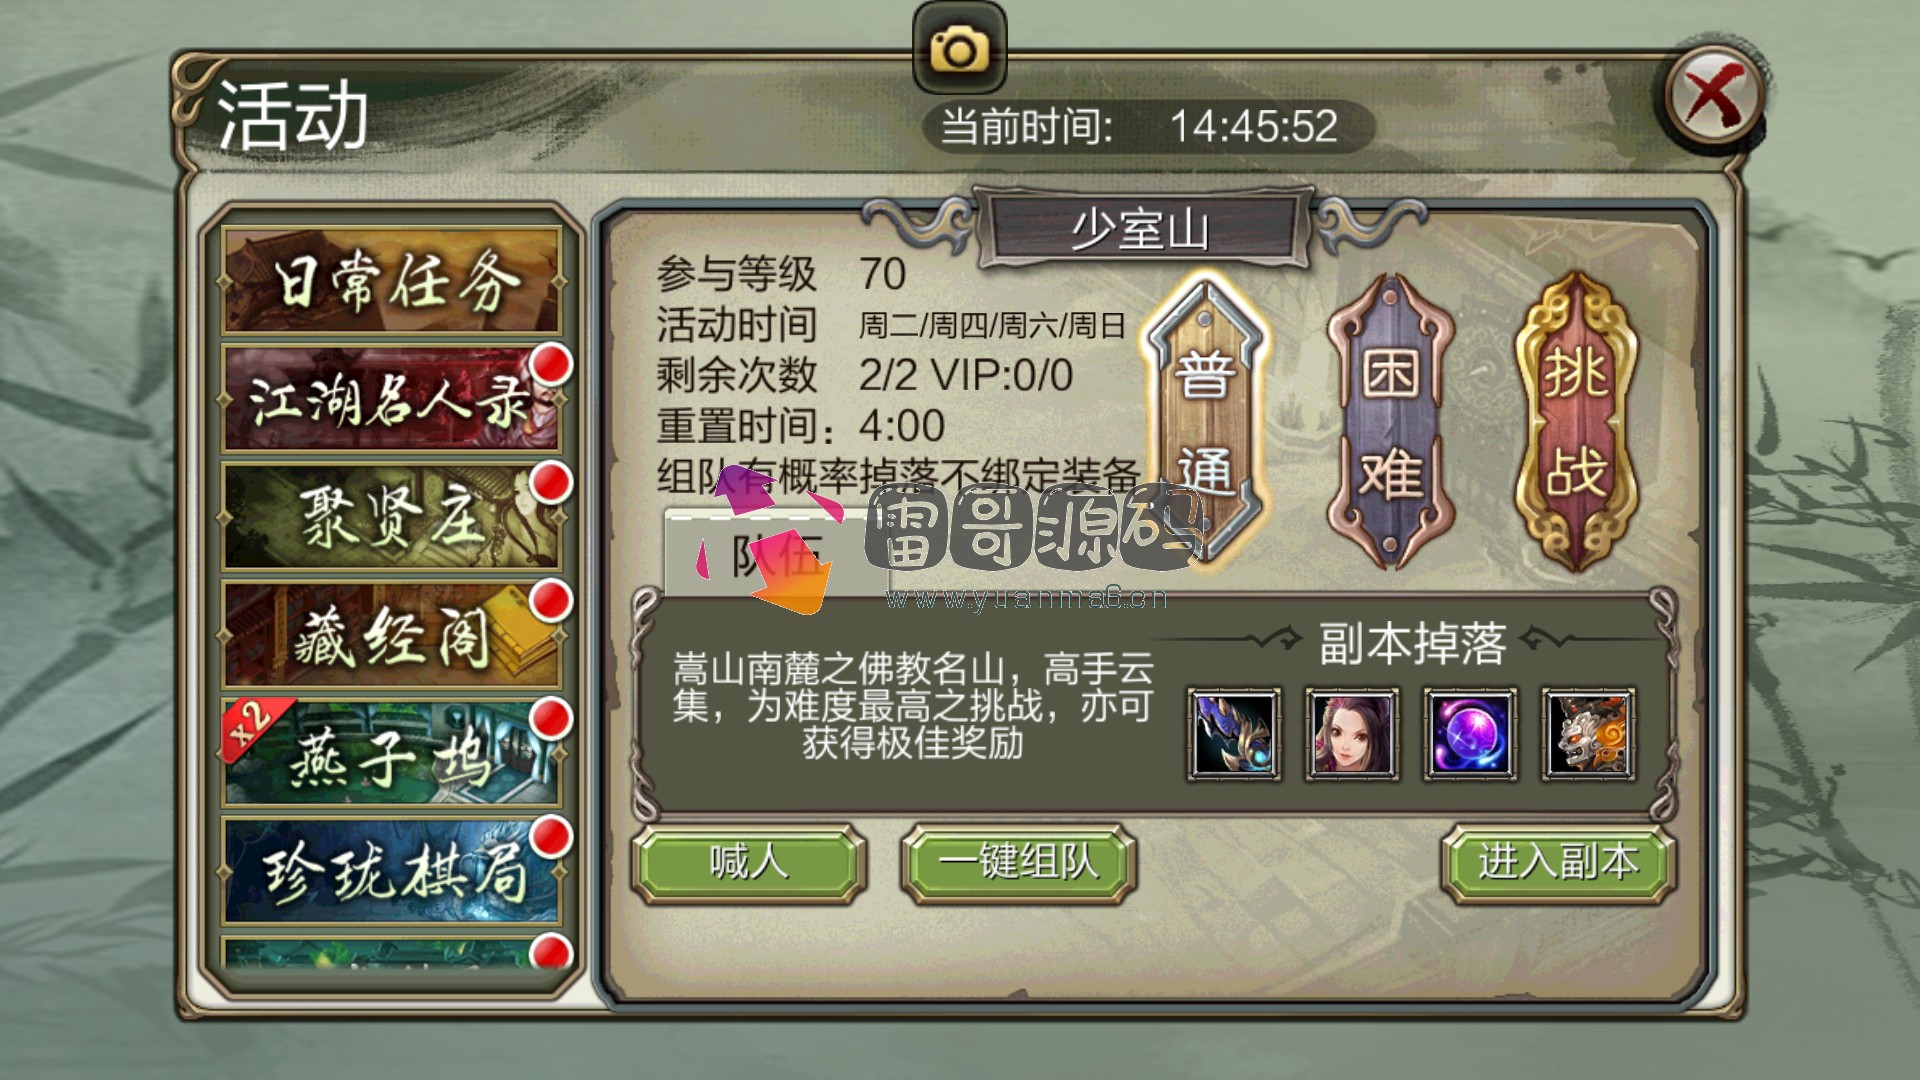Click the 喊人 call players button

pyautogui.click(x=748, y=863)
